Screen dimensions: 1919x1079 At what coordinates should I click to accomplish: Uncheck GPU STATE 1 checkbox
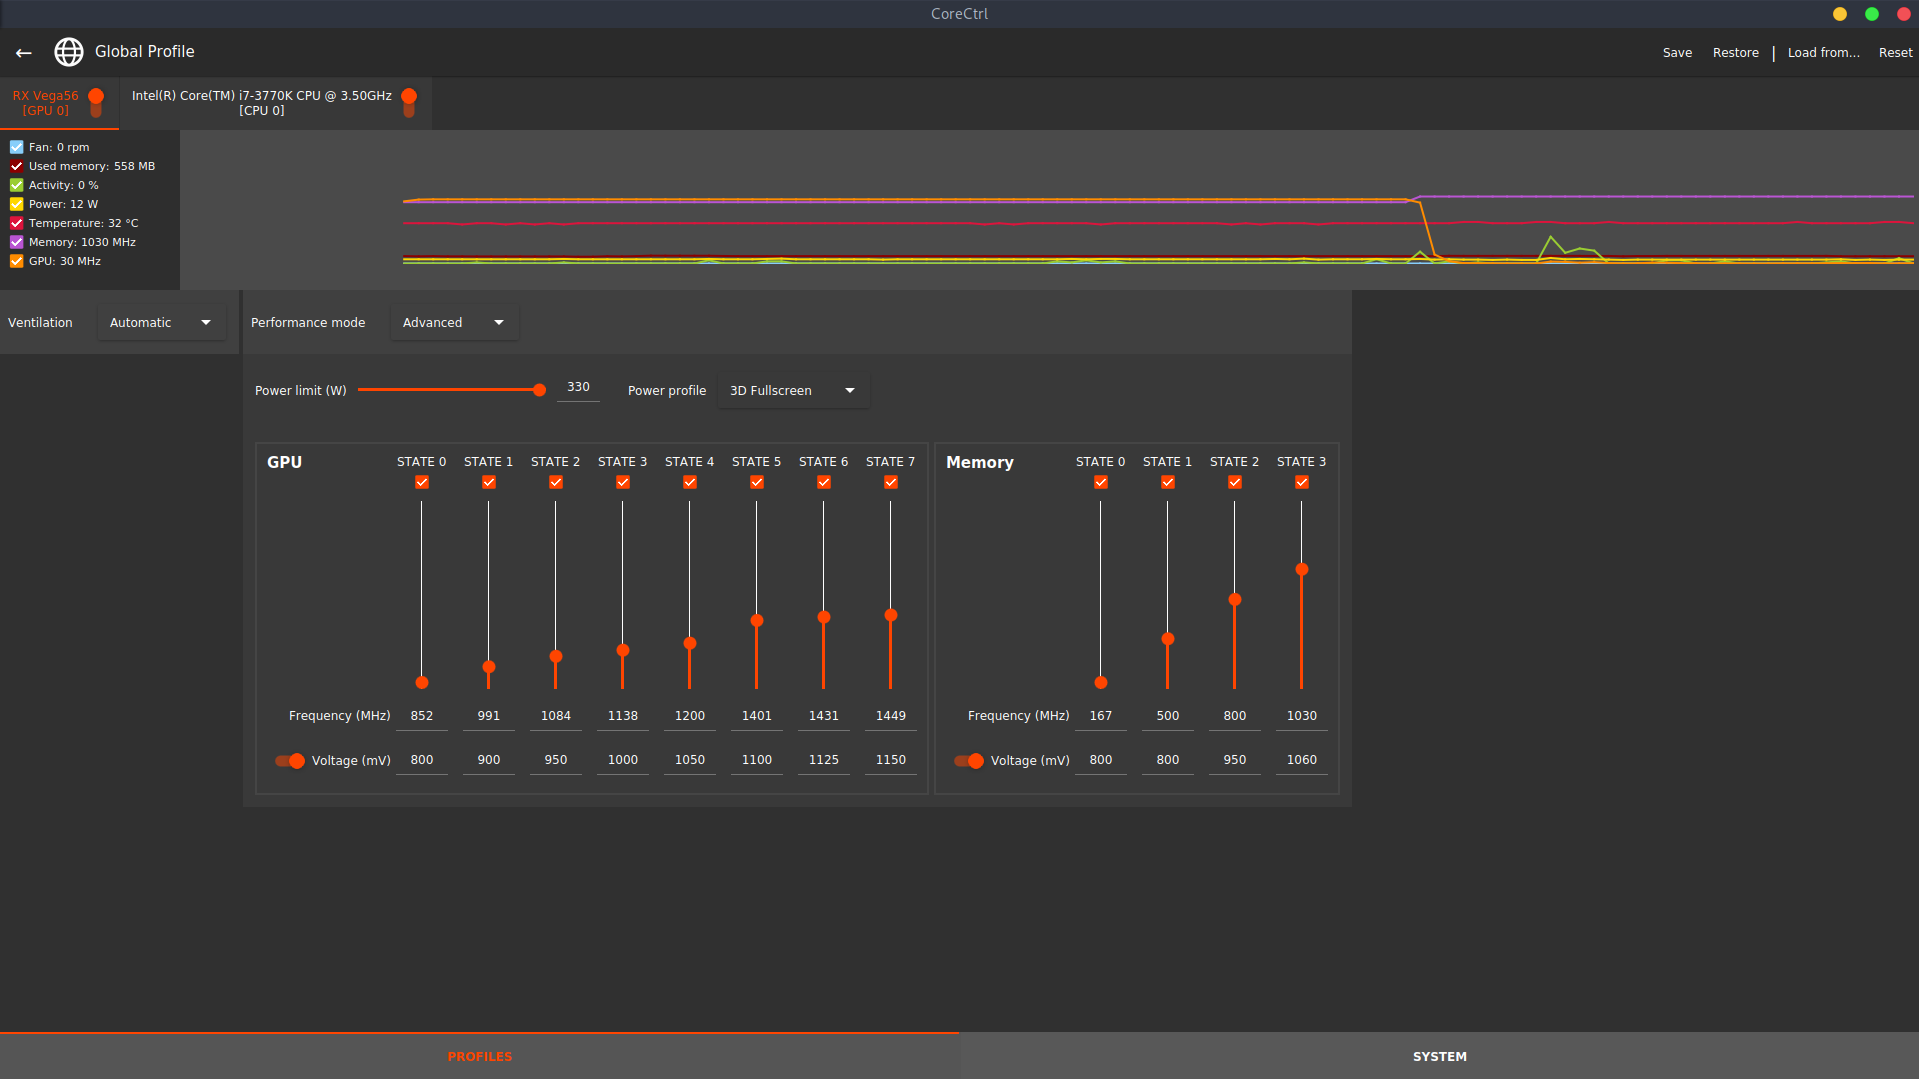coord(489,482)
